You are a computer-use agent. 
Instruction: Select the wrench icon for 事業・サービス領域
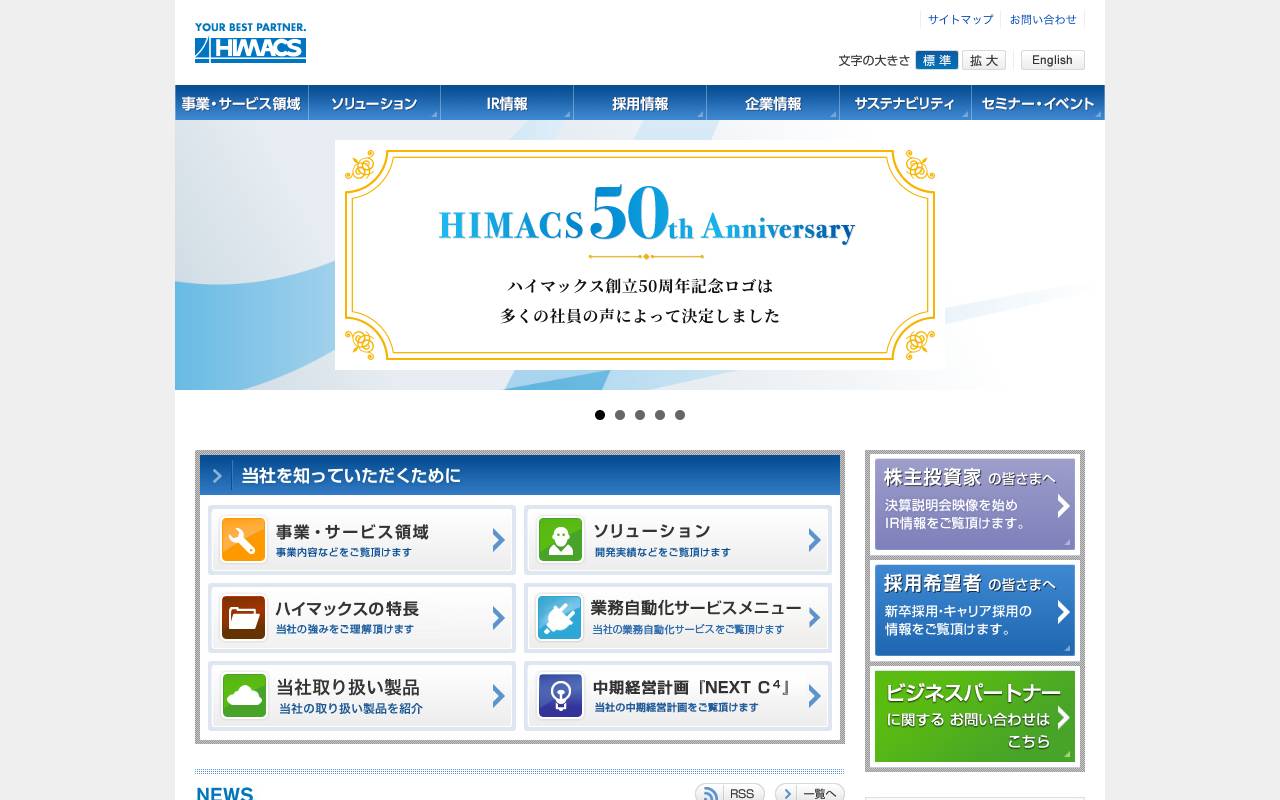click(243, 539)
